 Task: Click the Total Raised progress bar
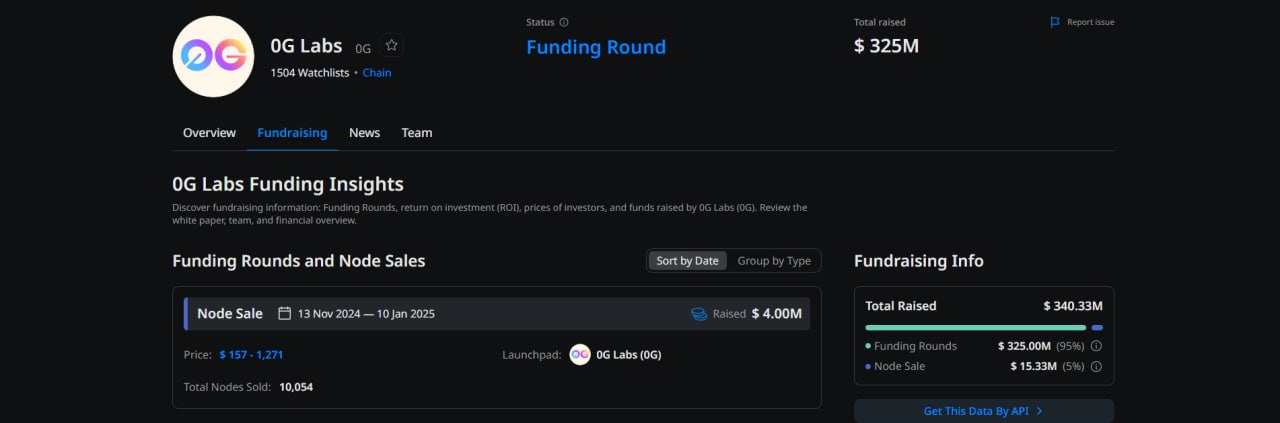984,327
